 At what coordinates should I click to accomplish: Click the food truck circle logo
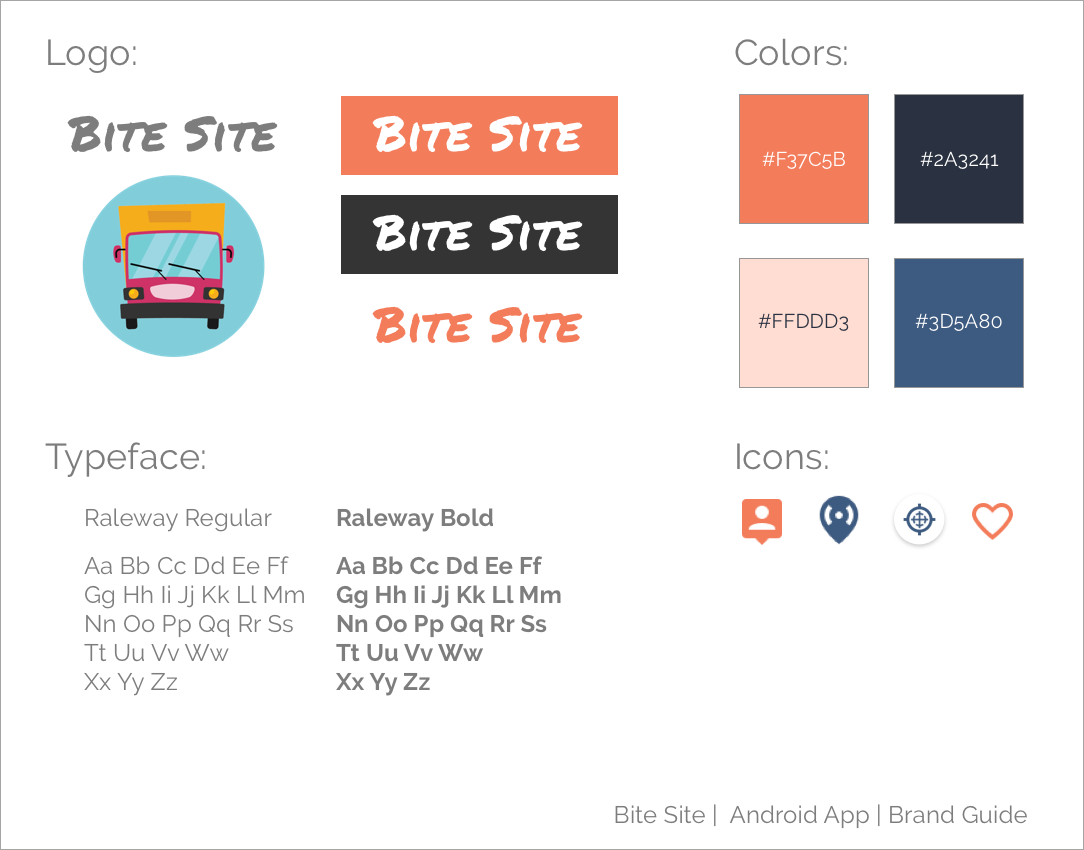point(173,266)
